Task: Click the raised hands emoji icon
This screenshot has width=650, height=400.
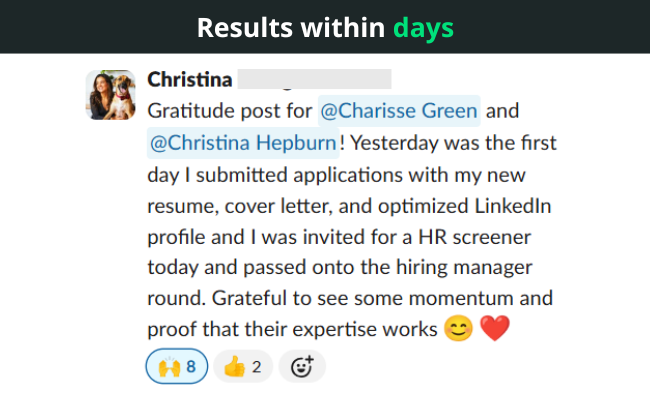Action: tap(169, 367)
